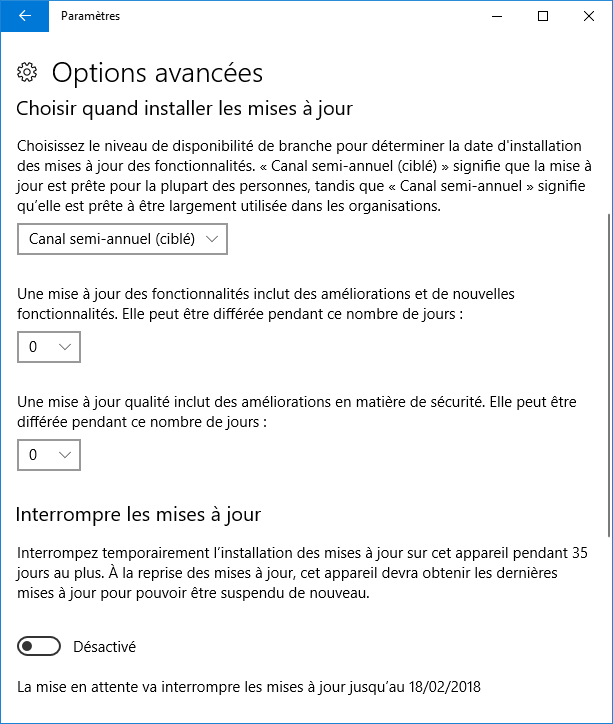Click the chevron of the fonctionnalités days box
Image resolution: width=613 pixels, height=724 pixels.
click(x=65, y=347)
